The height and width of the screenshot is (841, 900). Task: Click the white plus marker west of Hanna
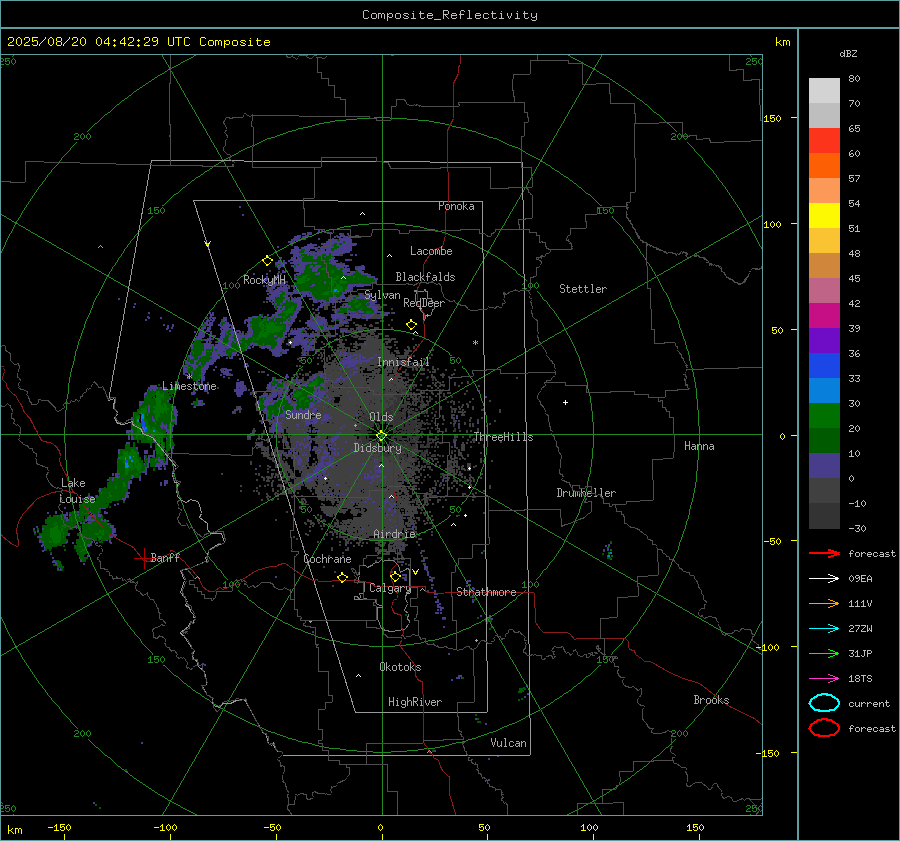[x=565, y=402]
